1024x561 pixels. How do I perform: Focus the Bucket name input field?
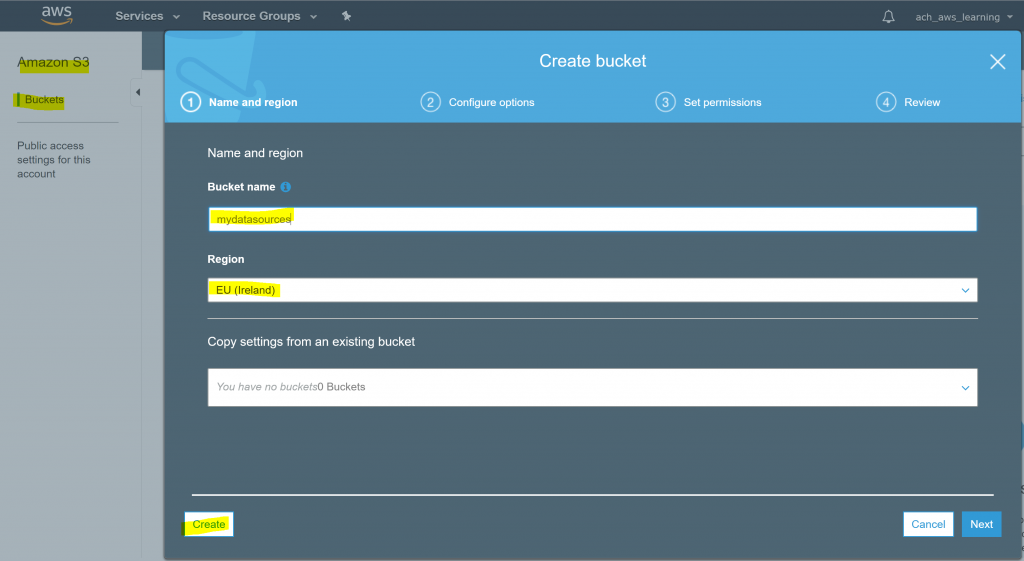592,219
